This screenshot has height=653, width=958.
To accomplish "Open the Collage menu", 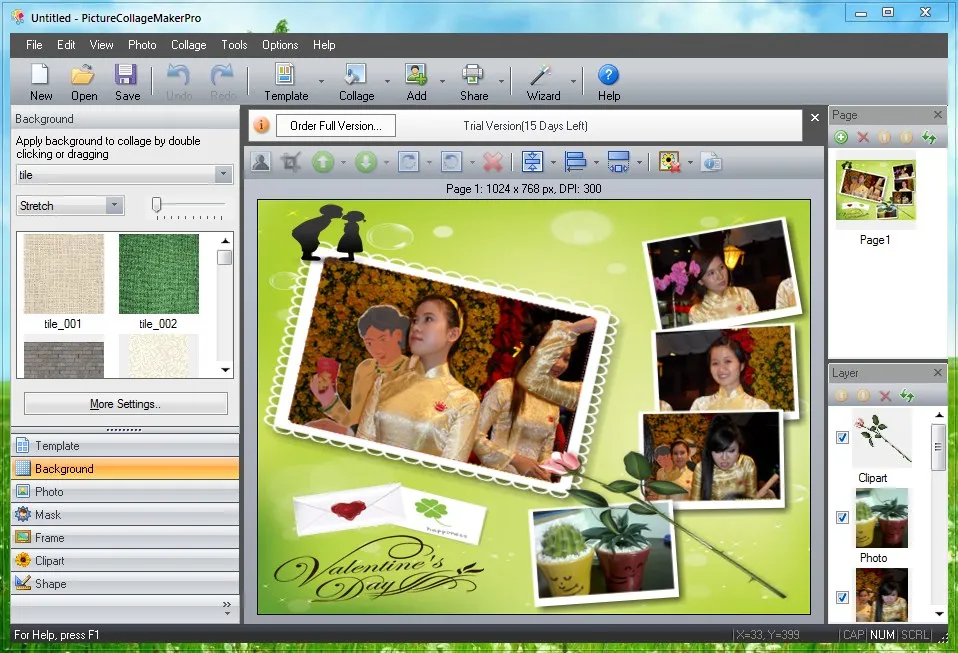I will (188, 45).
